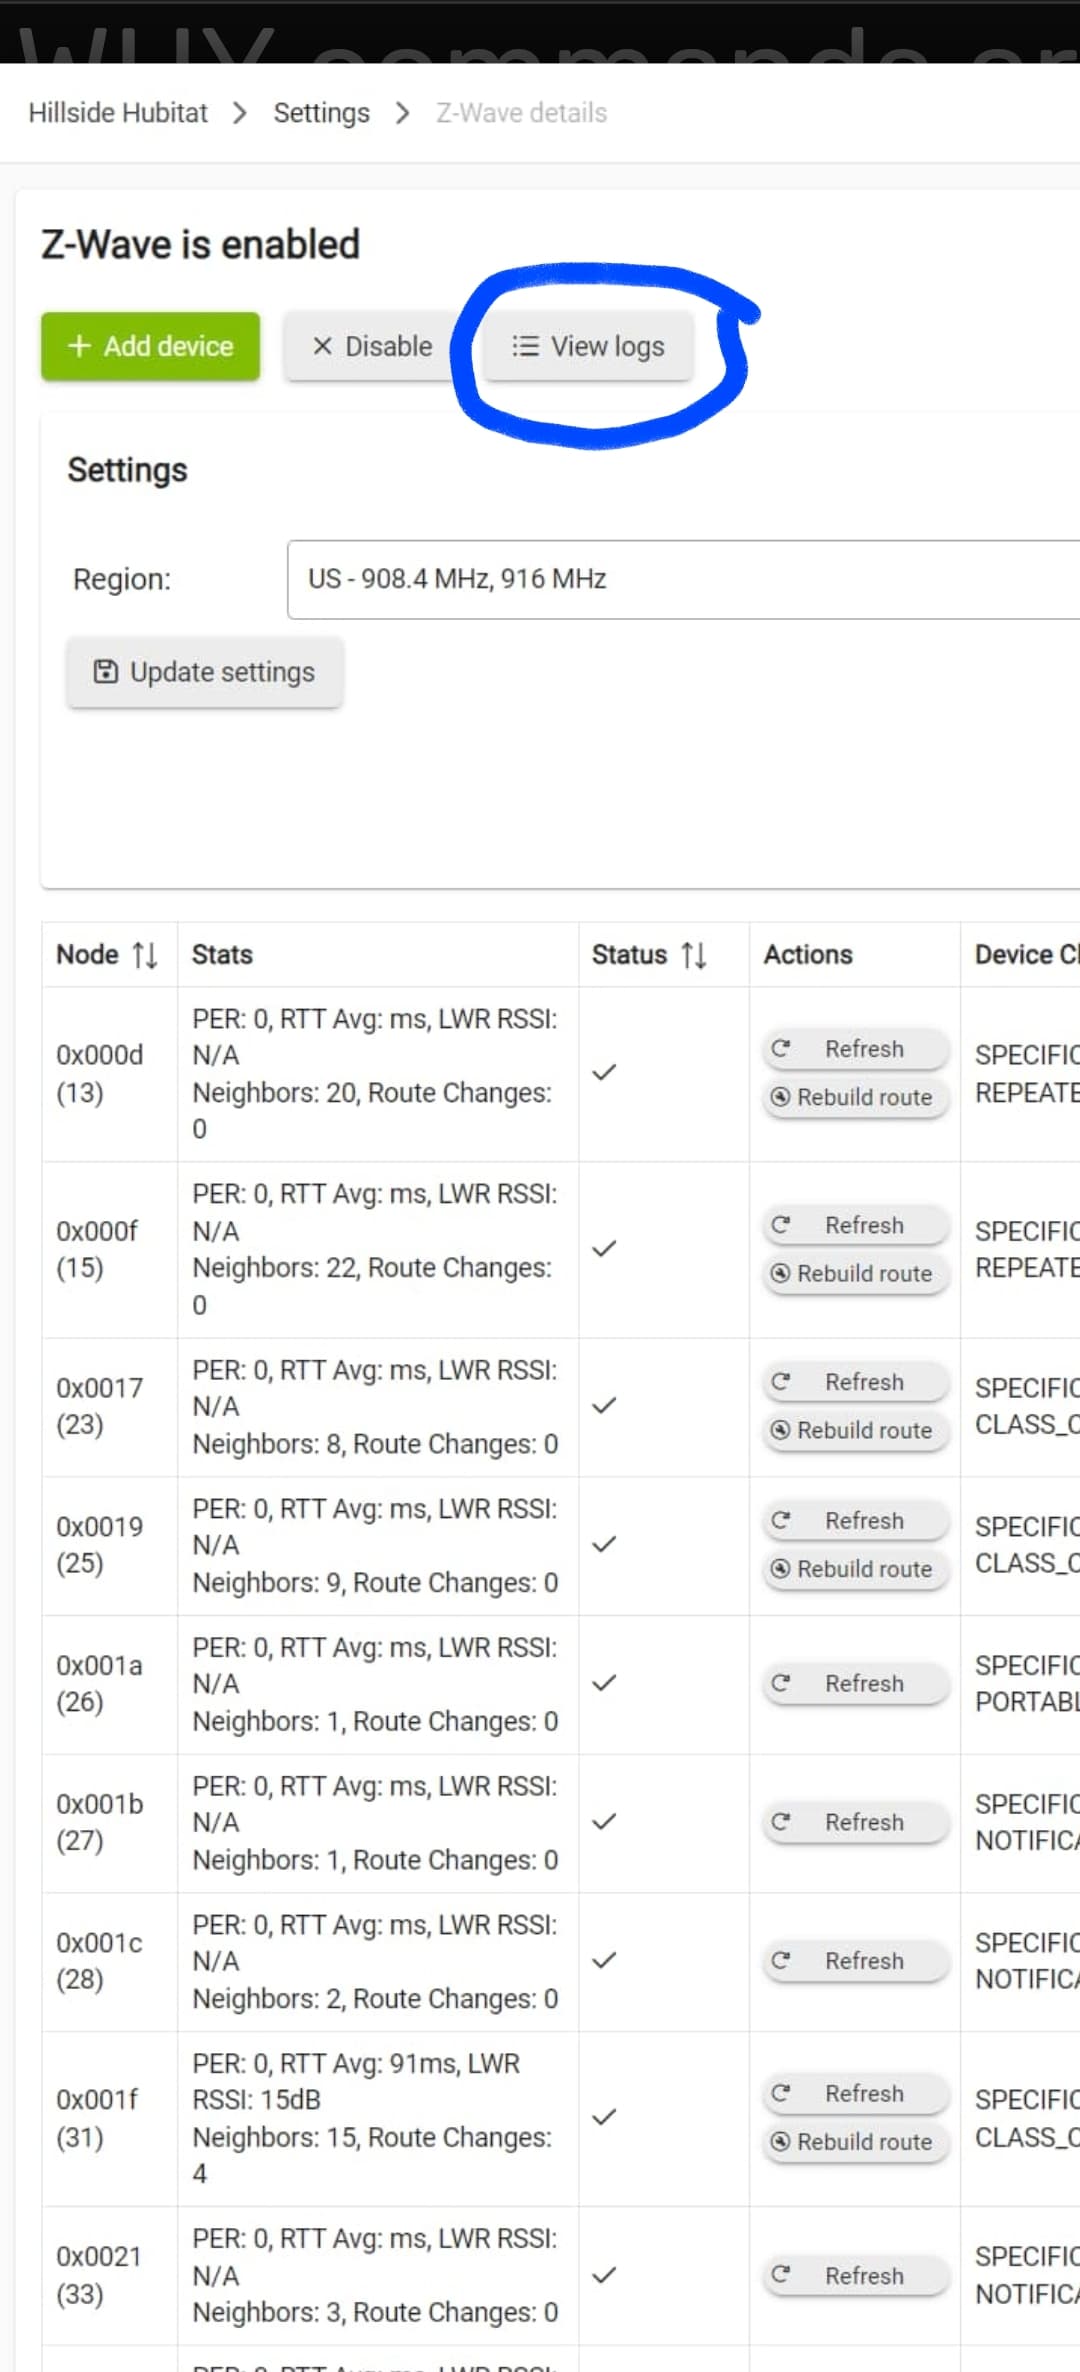Sort by Node column arrows icon
Screen dimensions: 1080x2372
pos(145,955)
